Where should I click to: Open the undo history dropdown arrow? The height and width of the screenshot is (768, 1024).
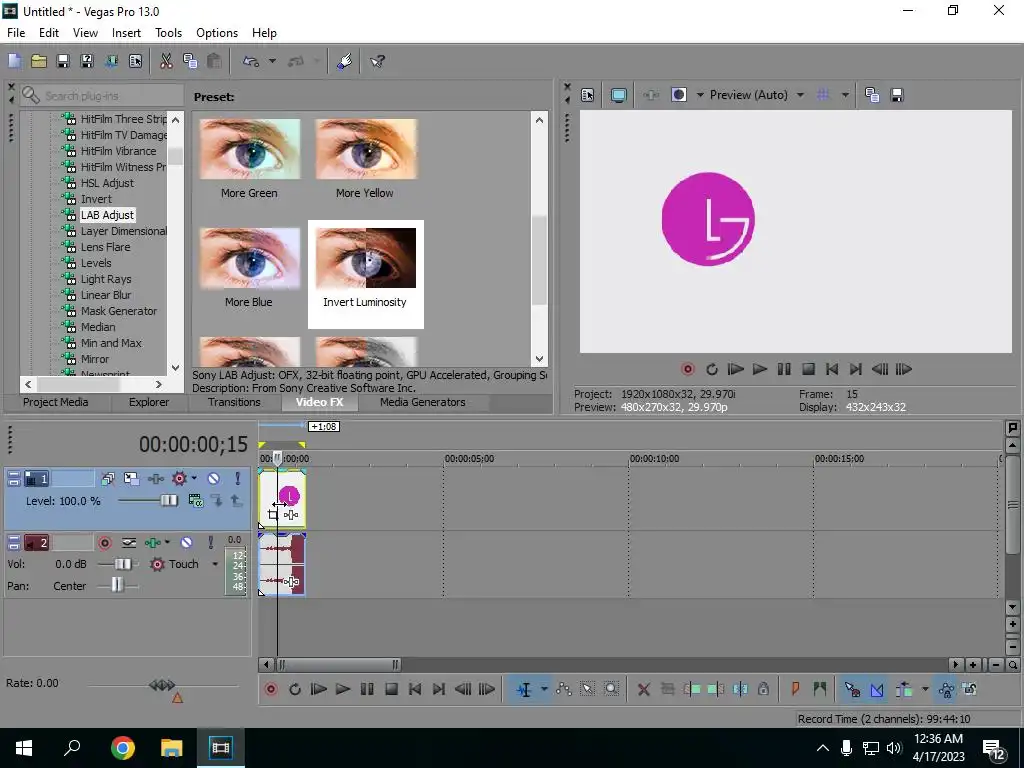point(272,61)
